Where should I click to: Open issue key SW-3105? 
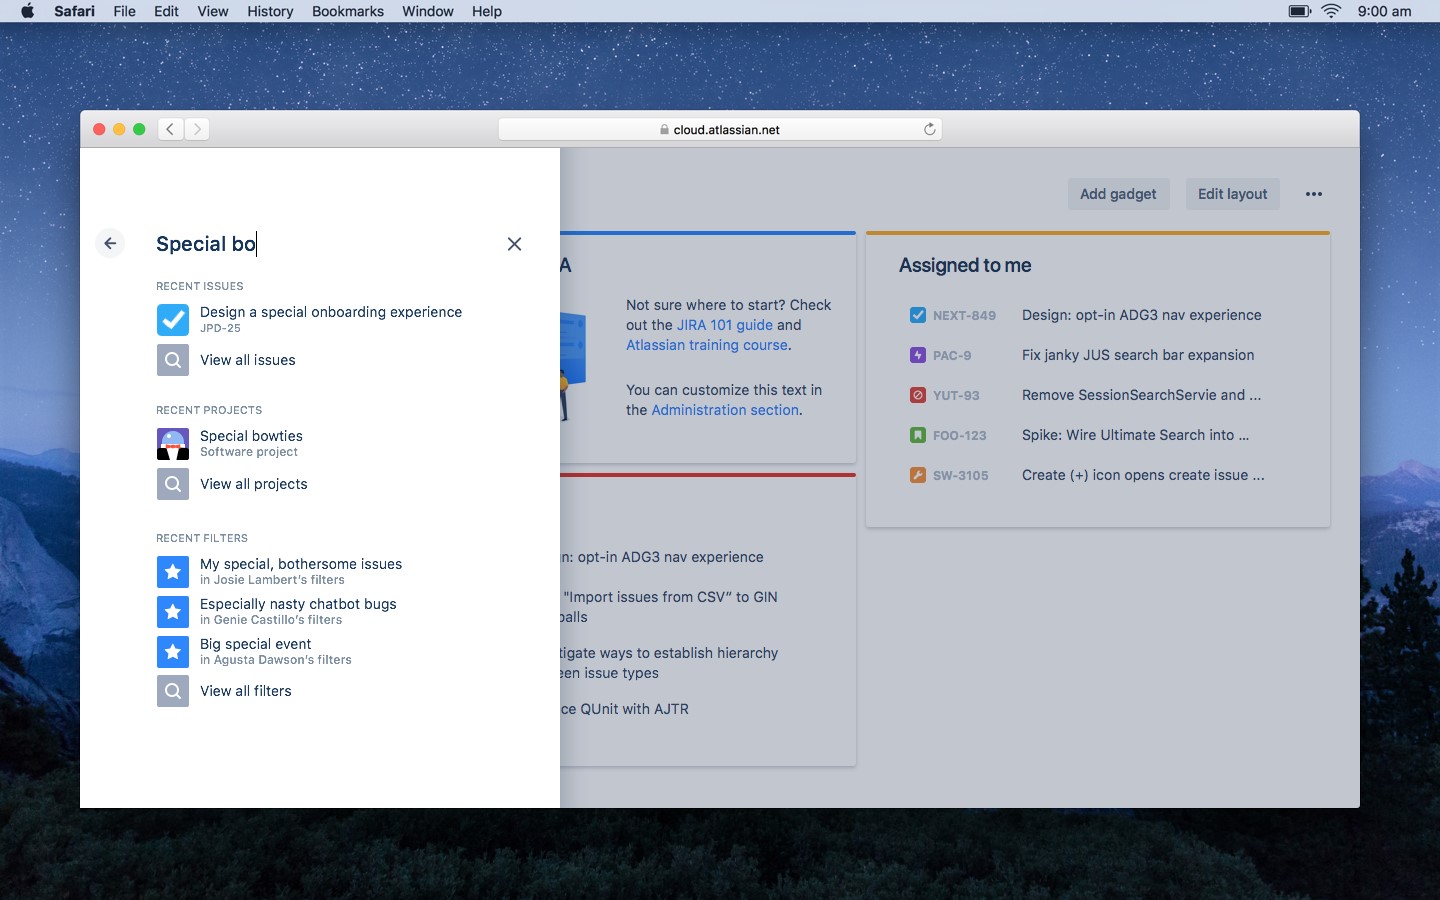tap(961, 475)
